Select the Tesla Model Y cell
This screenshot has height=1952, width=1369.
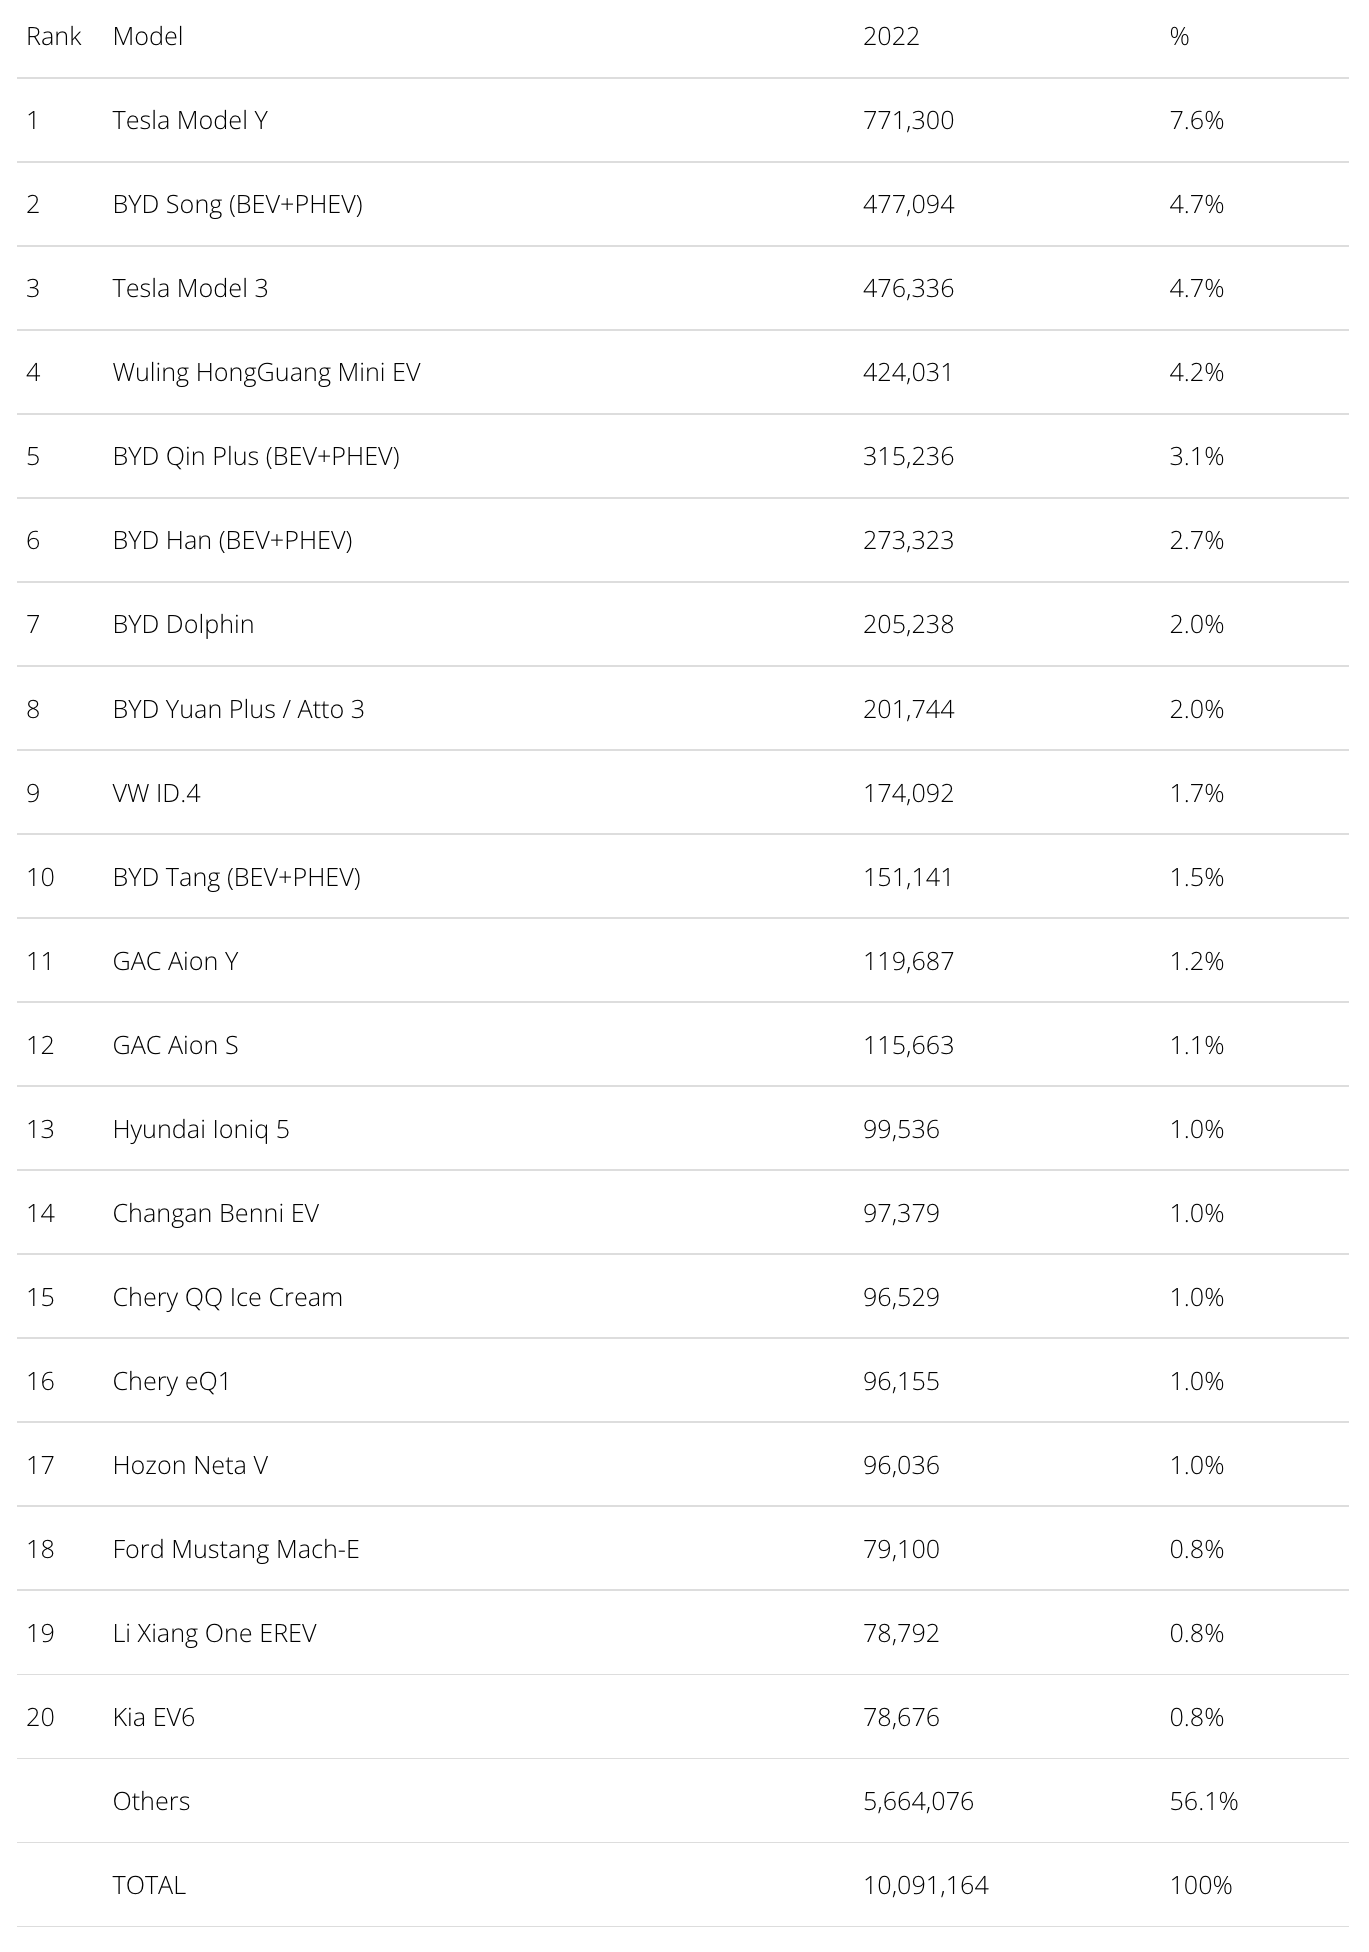pos(190,120)
